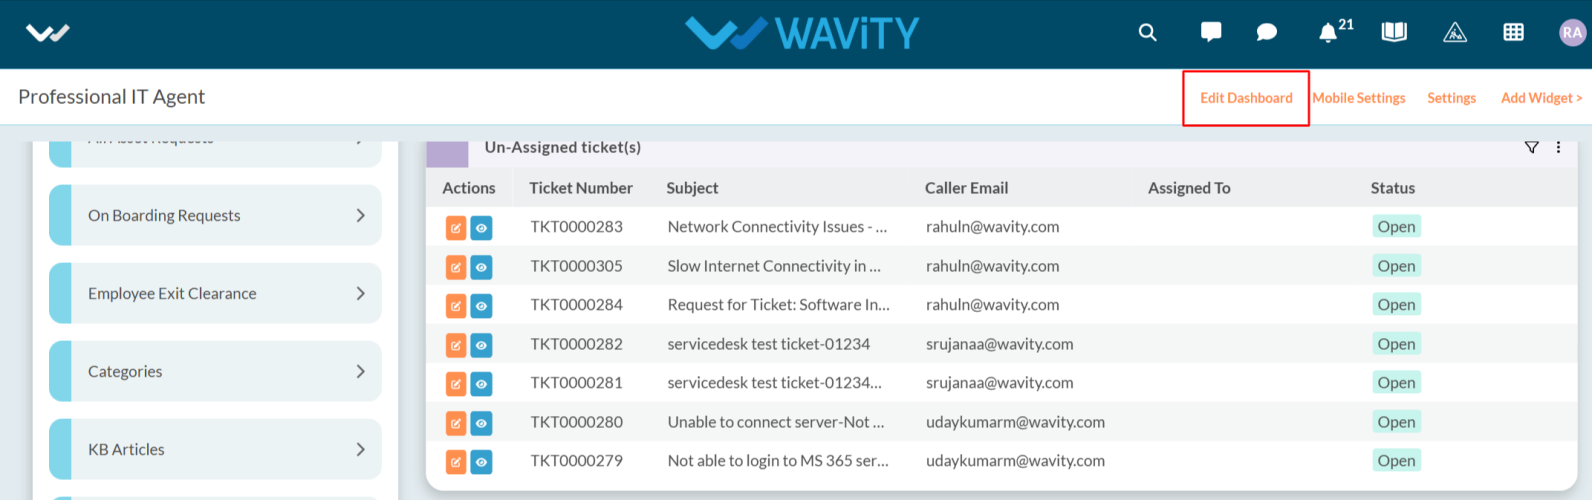1592x500 pixels.
Task: Click the triangle admin icon in header
Action: (x=1455, y=32)
